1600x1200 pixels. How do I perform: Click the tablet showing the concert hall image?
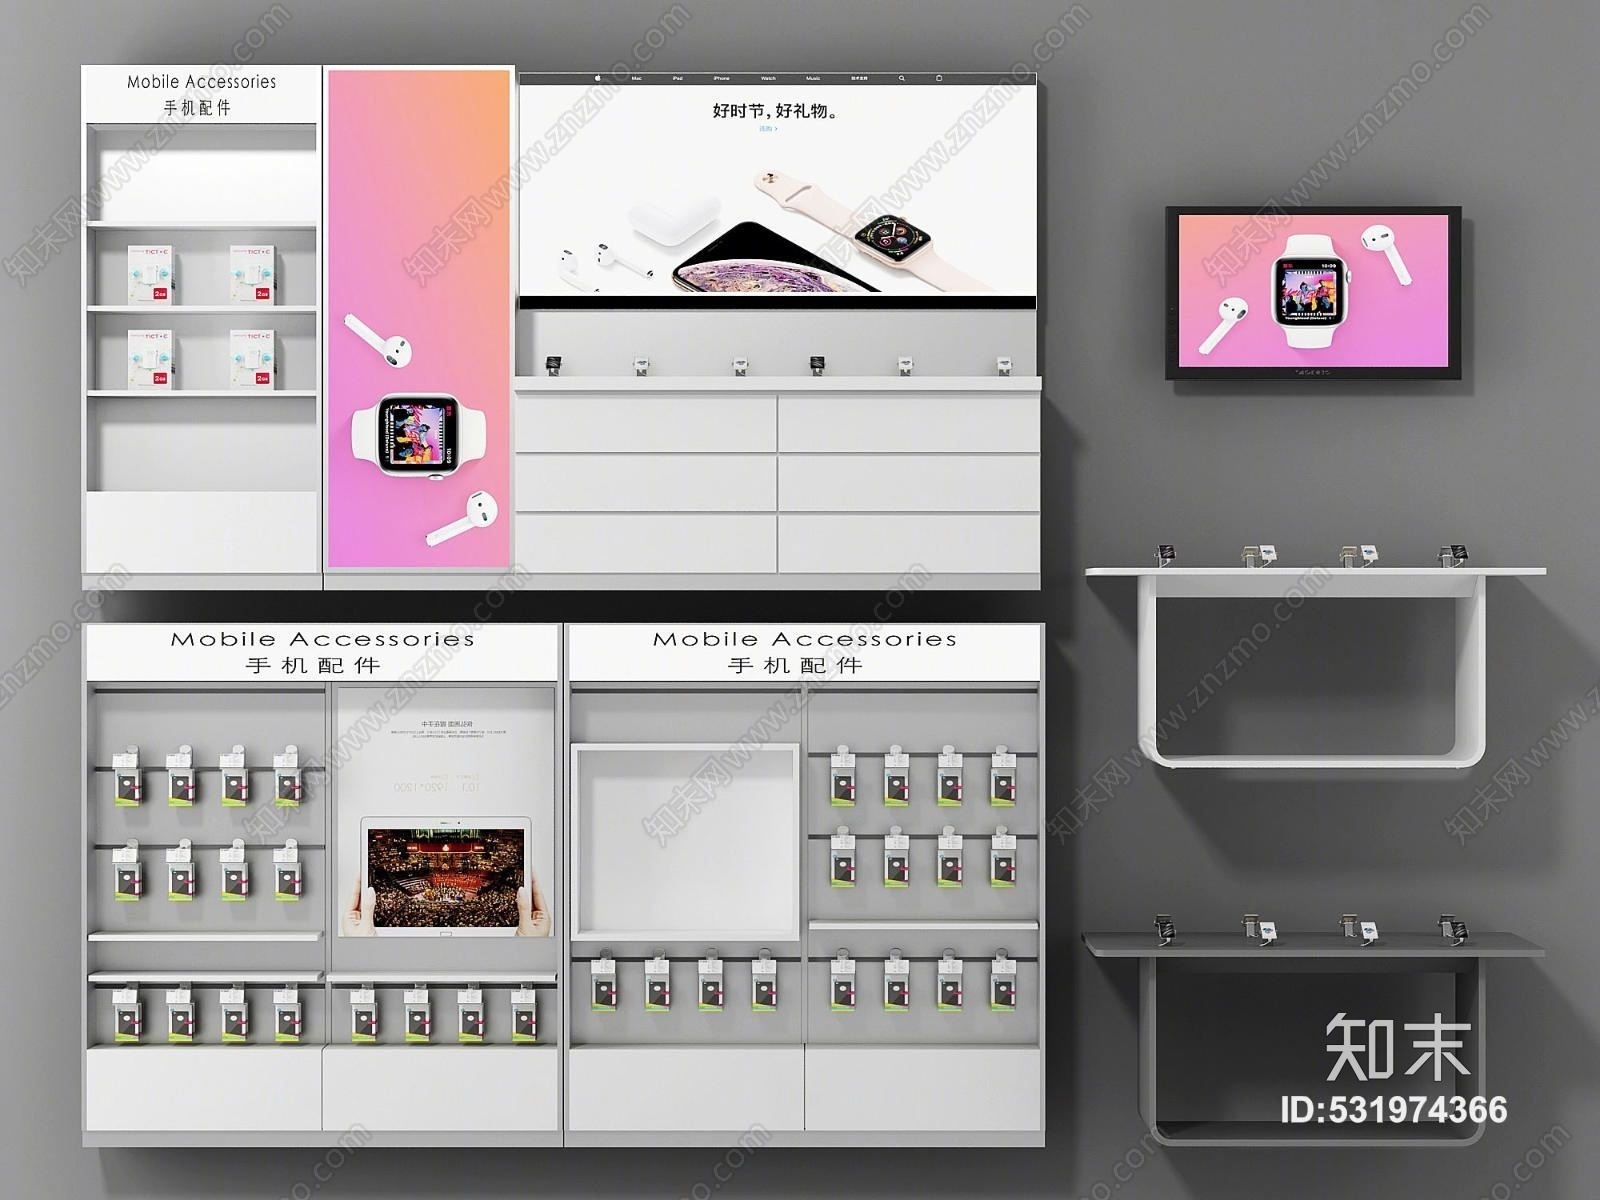(x=444, y=874)
